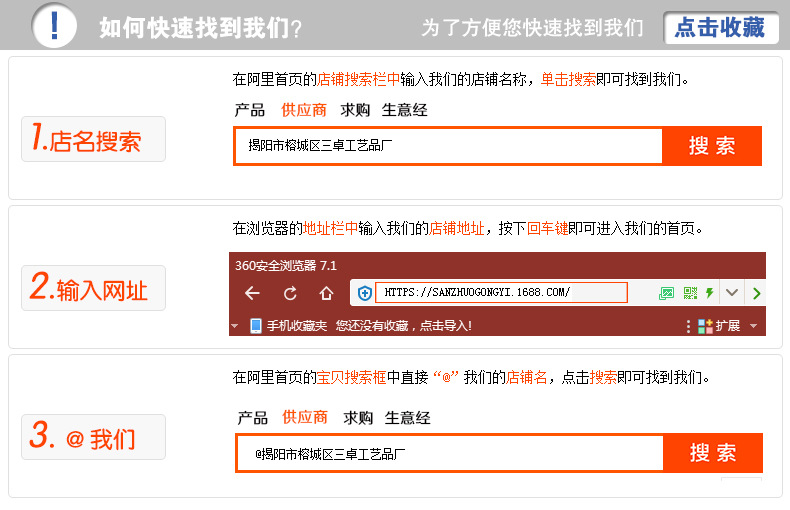Click 手机收藏夹 bookmark text
The width and height of the screenshot is (790, 510).
[x=297, y=326]
